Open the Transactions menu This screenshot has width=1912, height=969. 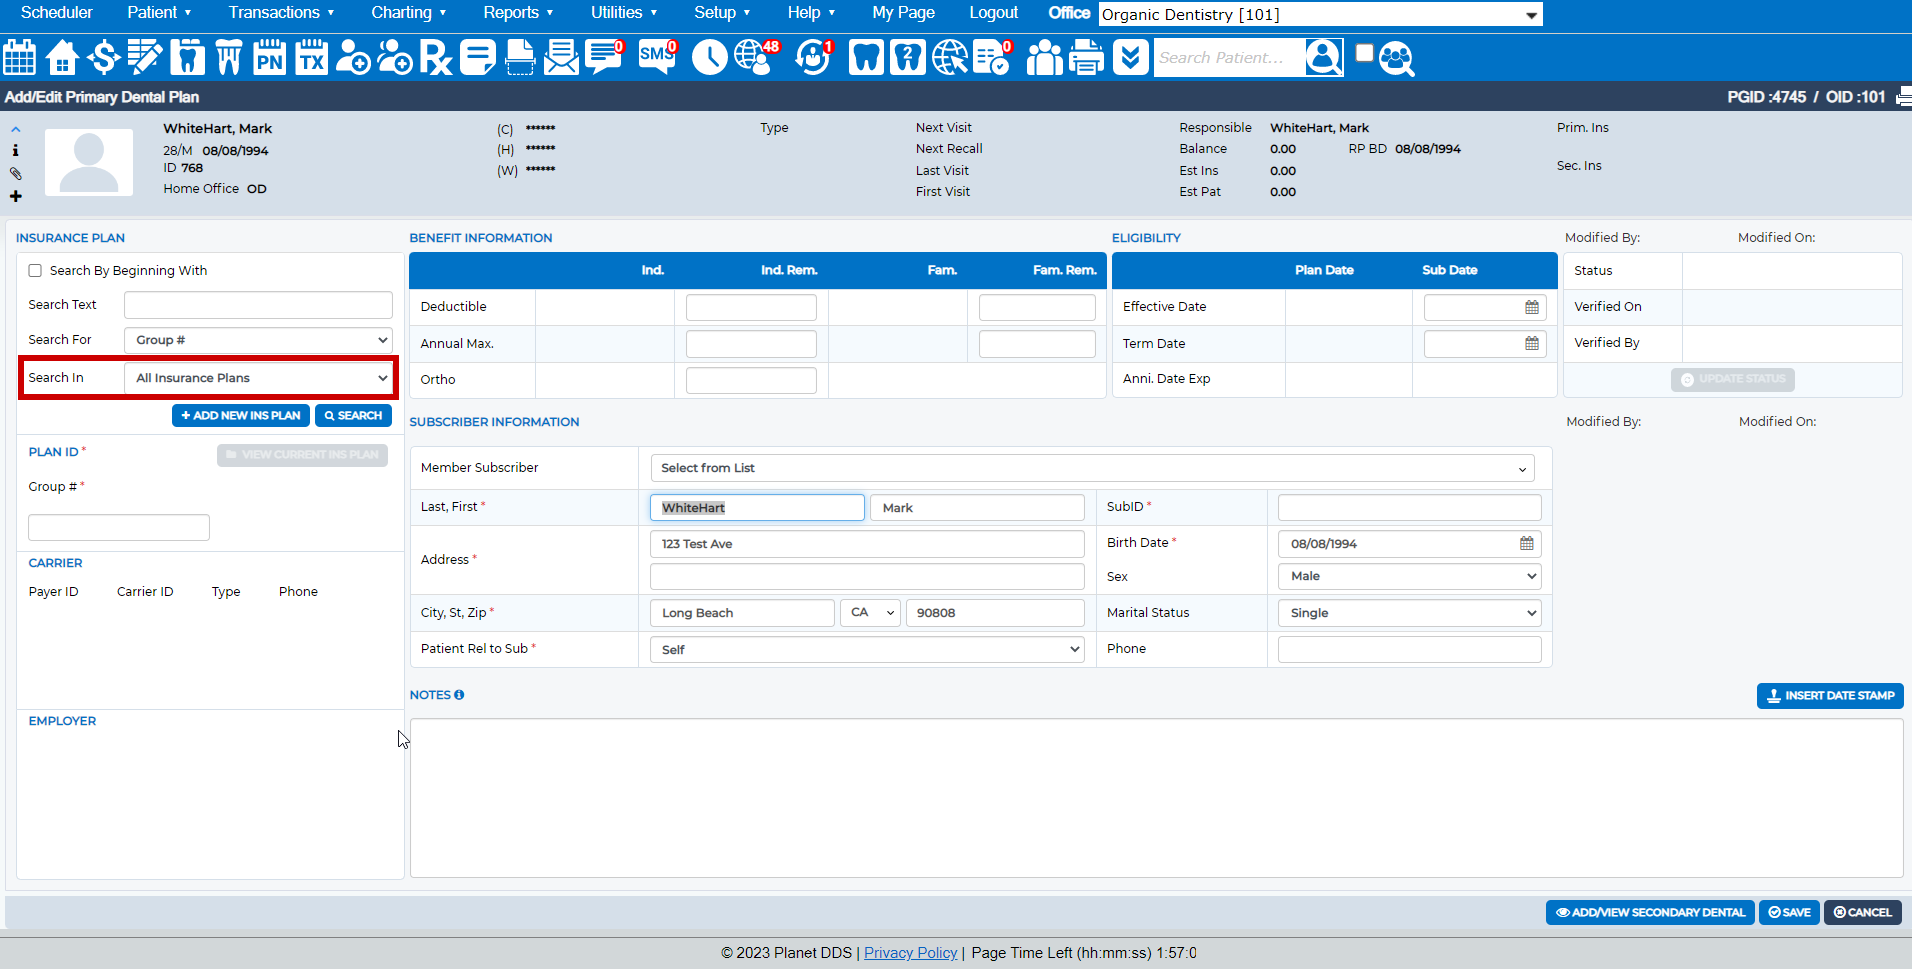281,13
